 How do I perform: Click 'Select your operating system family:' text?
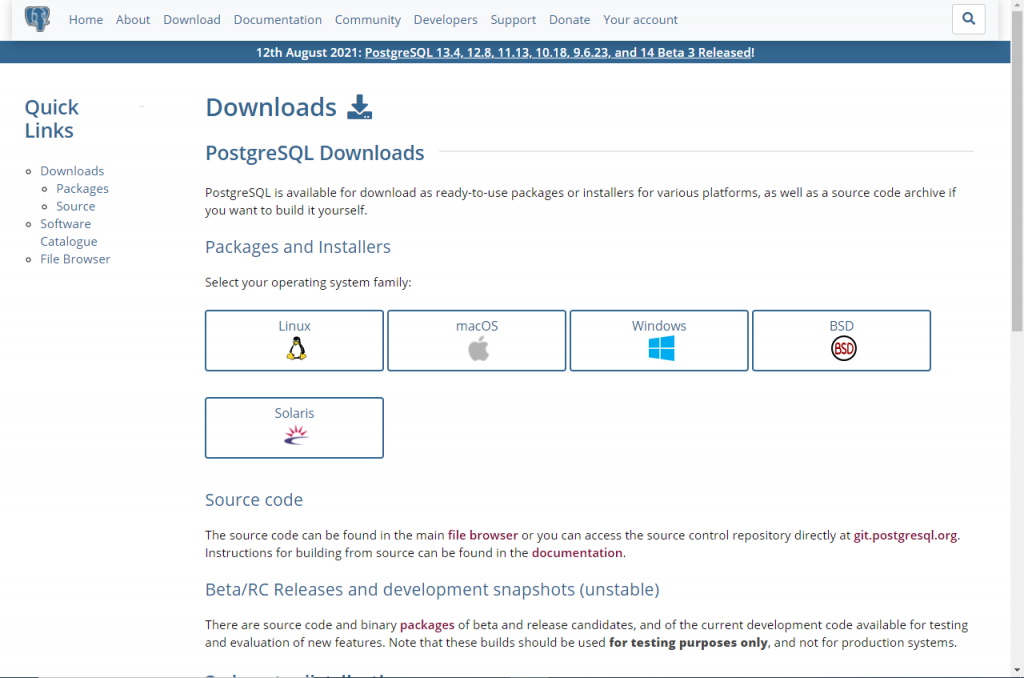(308, 282)
